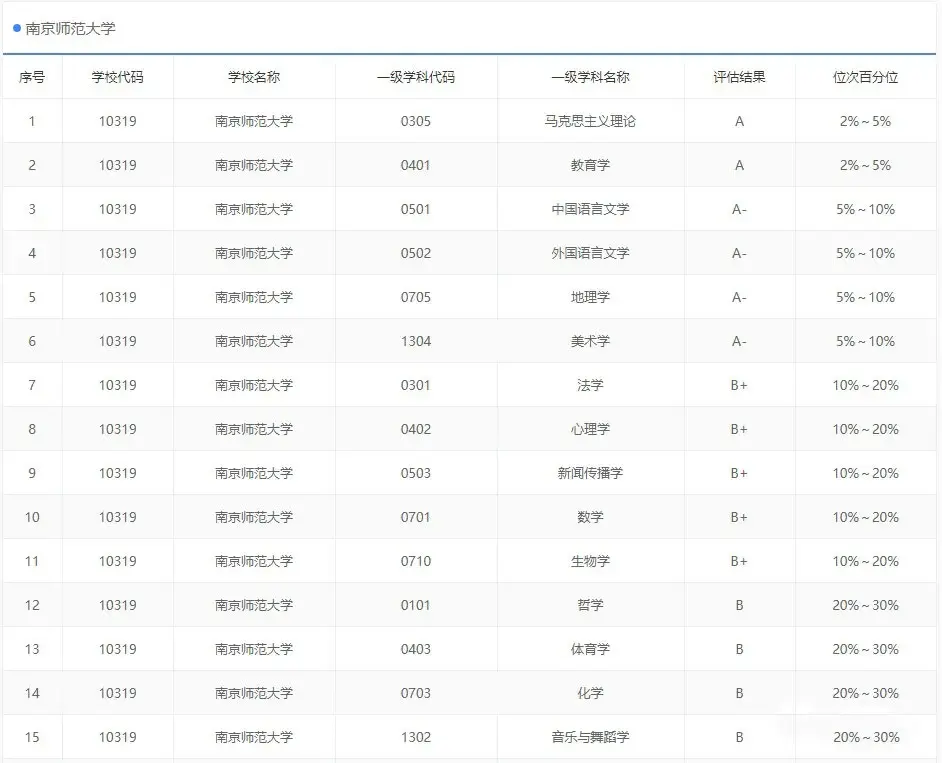Click grade A in 马克思主义理论 row
The image size is (942, 763).
click(x=740, y=121)
